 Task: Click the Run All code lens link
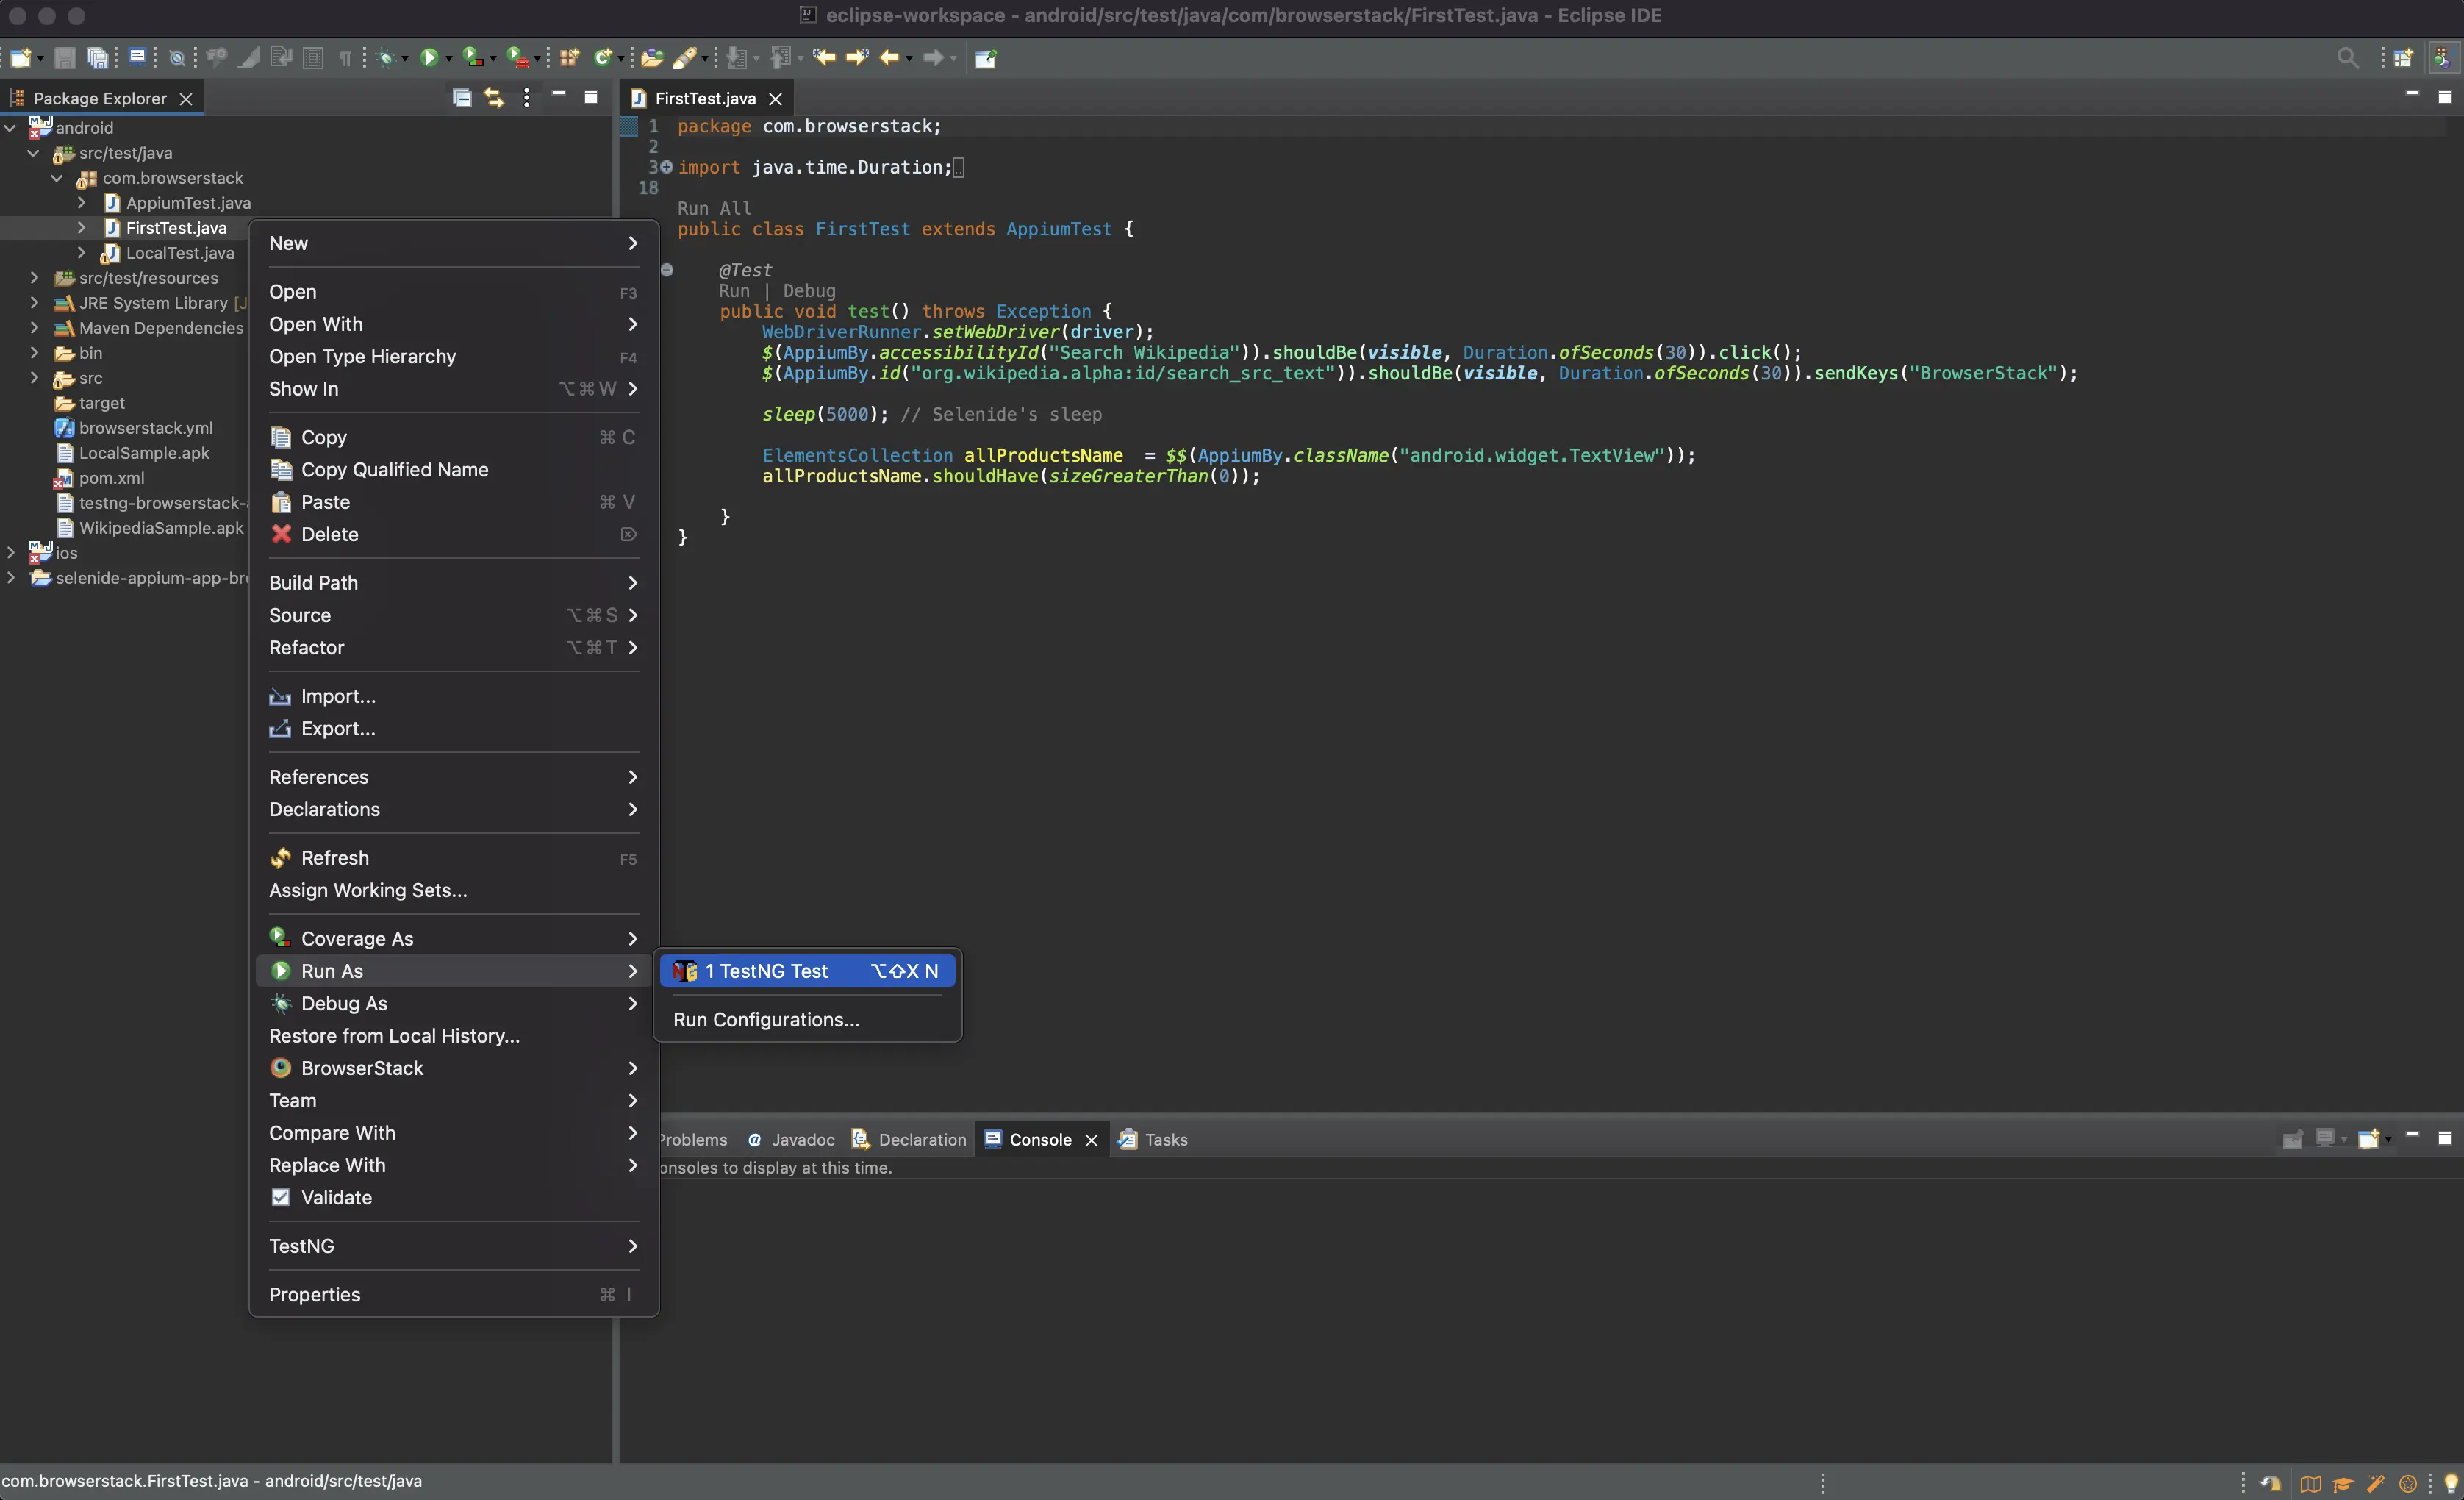click(x=714, y=208)
